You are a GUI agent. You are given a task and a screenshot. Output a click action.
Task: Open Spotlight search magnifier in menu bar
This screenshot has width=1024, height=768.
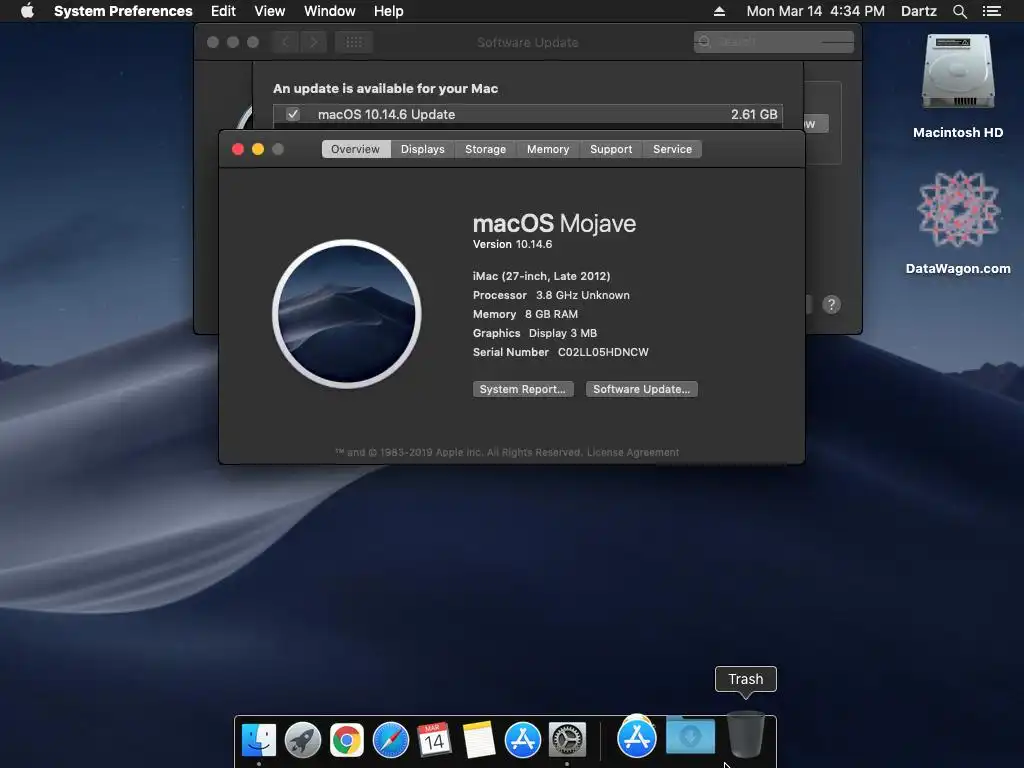(959, 11)
